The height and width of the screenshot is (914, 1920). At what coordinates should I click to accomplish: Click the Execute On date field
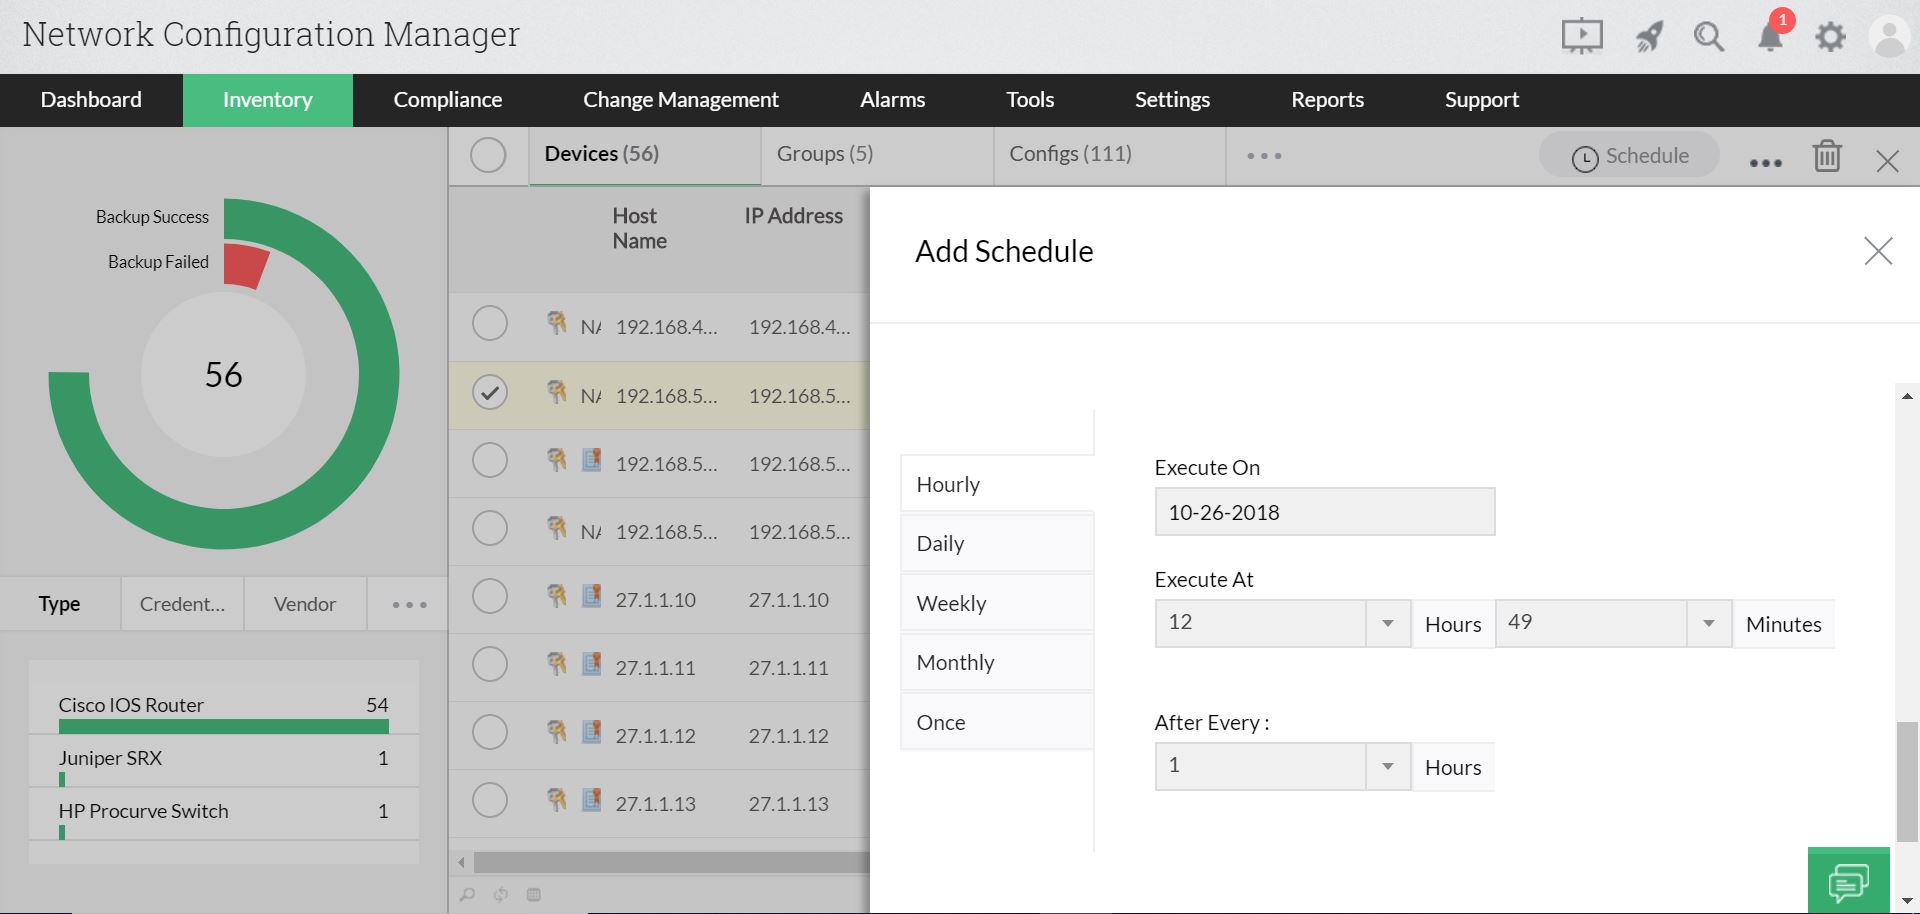pyautogui.click(x=1324, y=512)
